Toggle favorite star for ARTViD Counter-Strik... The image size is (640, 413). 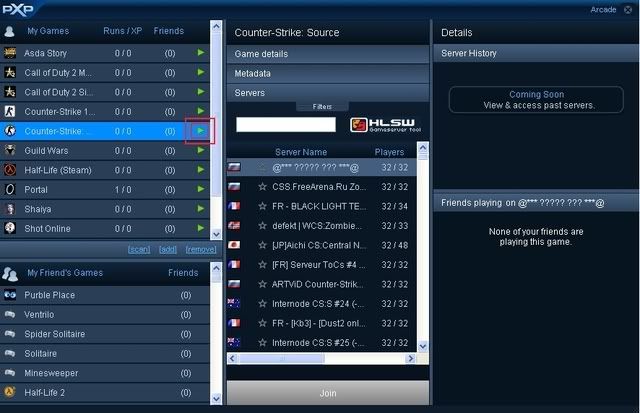click(x=262, y=284)
